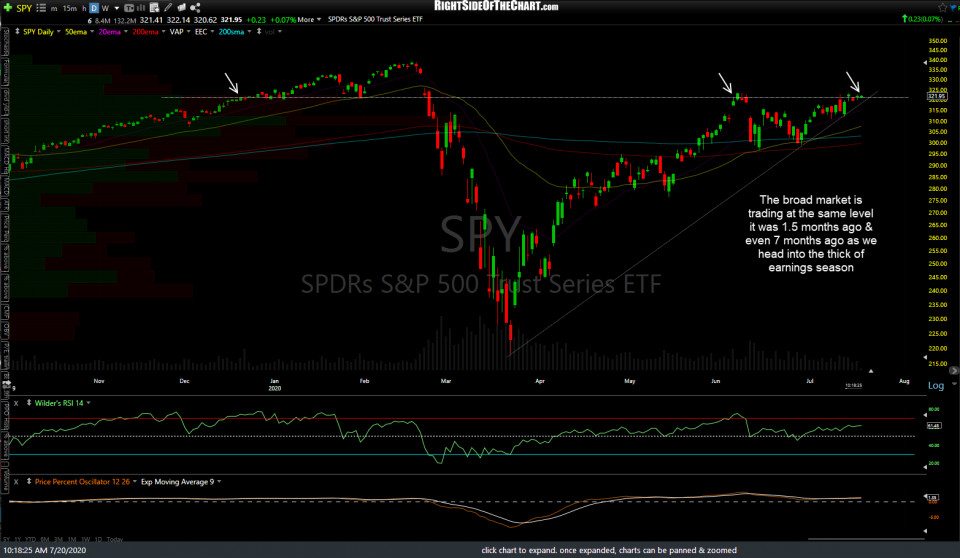This screenshot has width=960, height=558.
Task: Click the green plus add-symbol icon
Action: coord(8,7)
